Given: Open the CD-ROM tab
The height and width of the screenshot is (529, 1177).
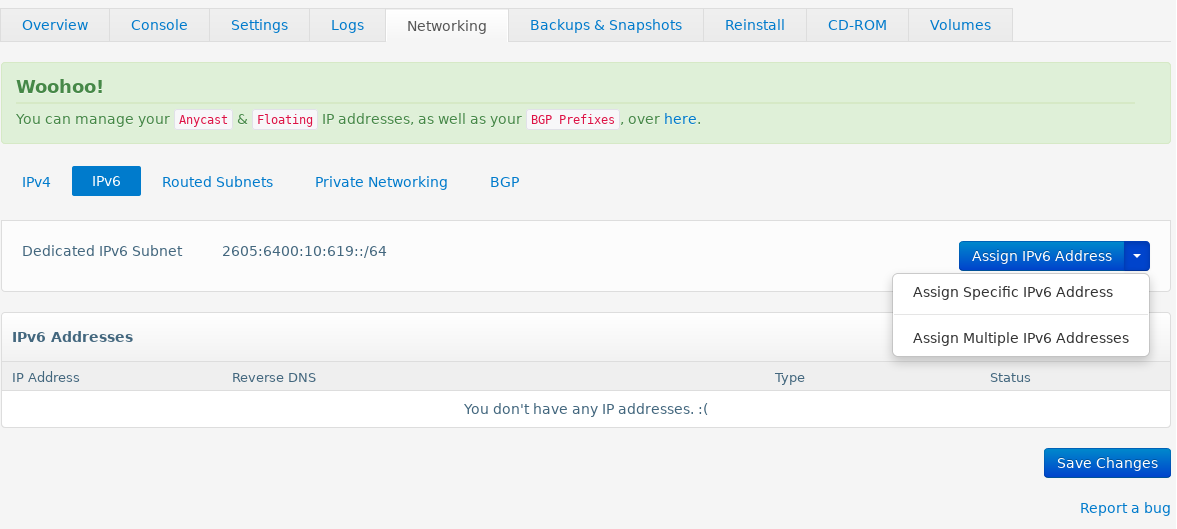Looking at the screenshot, I should [857, 25].
